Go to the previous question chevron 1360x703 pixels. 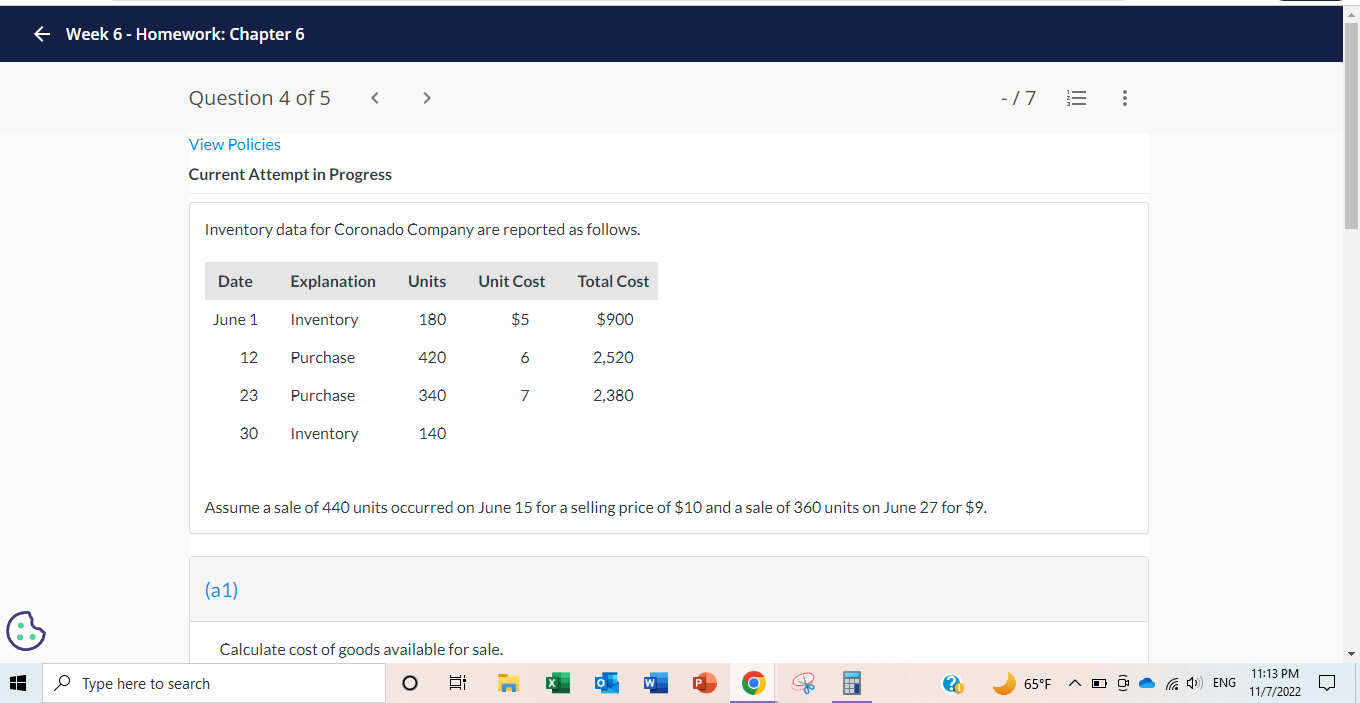(374, 98)
